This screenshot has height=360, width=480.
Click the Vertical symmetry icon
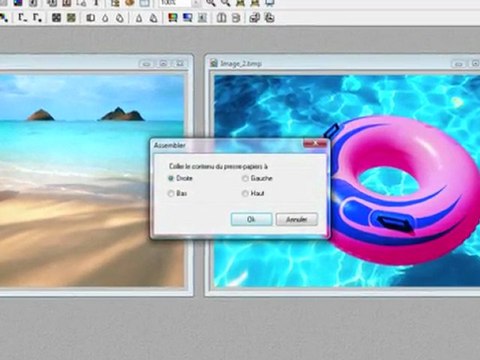[236, 18]
